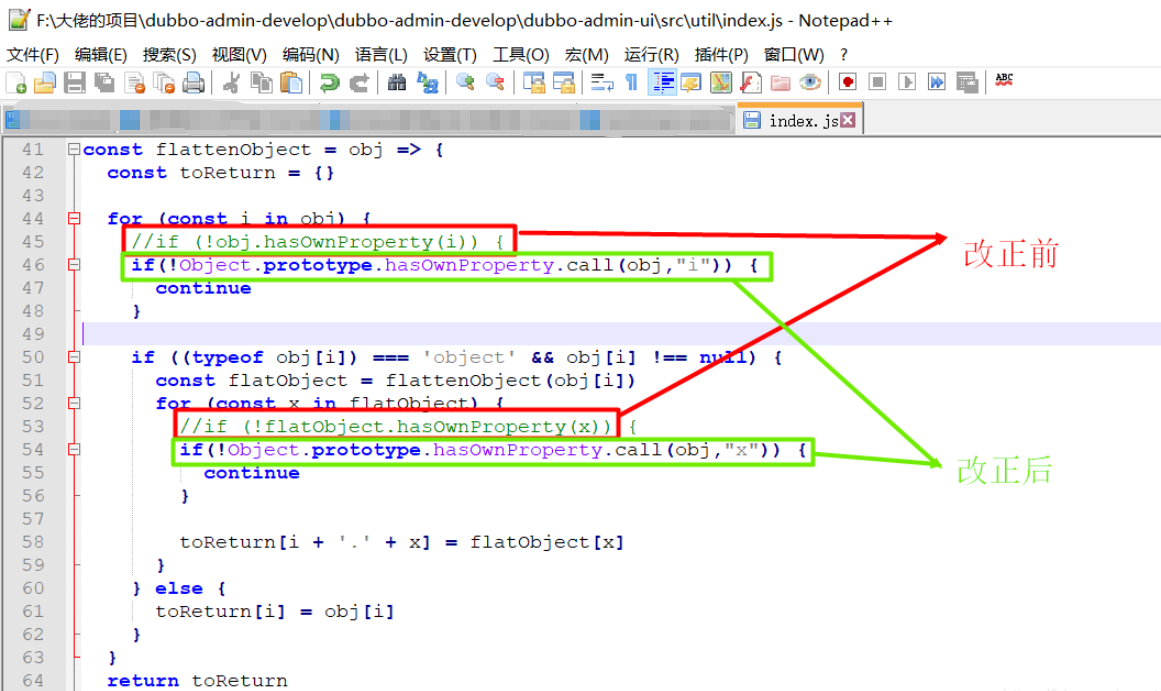Screen dimensions: 1161x691
Task: Collapse the inner for fold at line 52
Action: coord(74,403)
